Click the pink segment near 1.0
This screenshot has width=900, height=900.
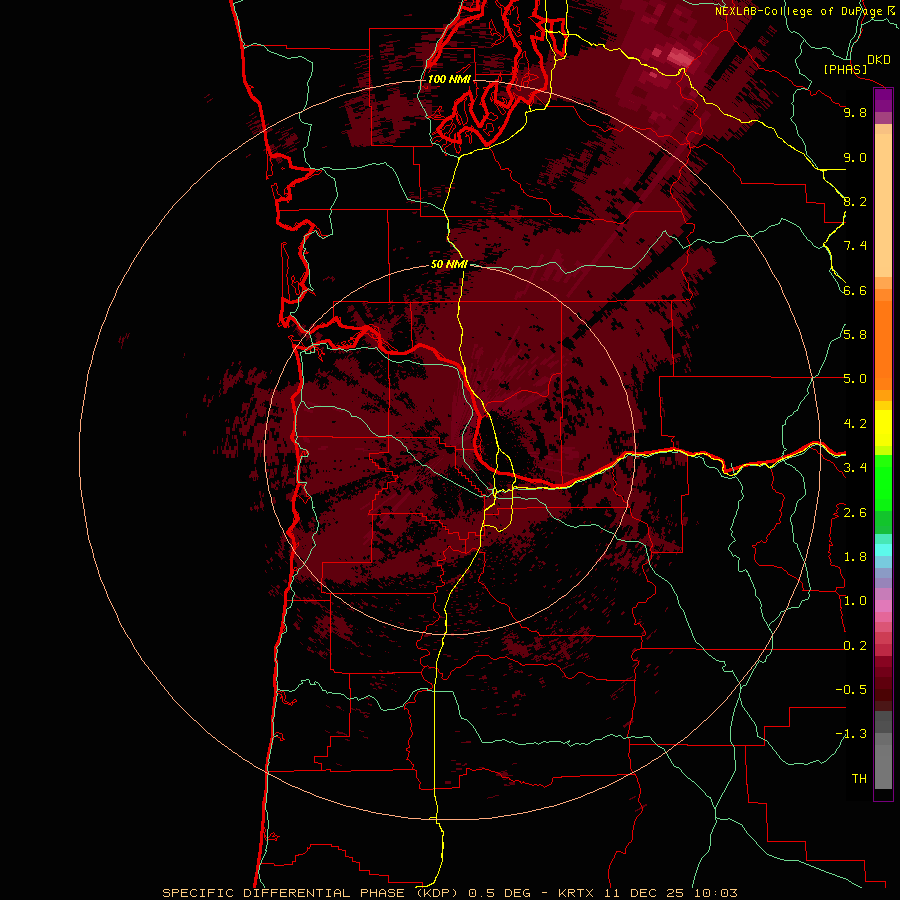pyautogui.click(x=883, y=606)
